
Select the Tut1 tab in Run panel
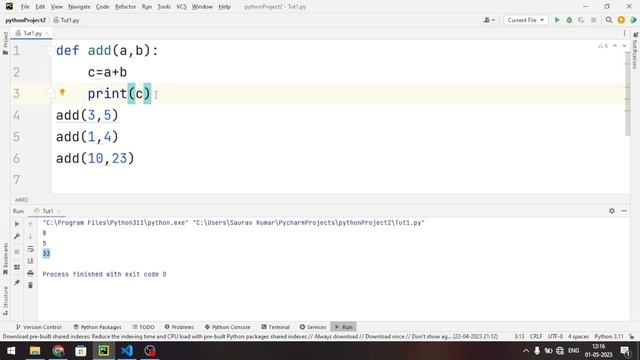click(x=47, y=211)
